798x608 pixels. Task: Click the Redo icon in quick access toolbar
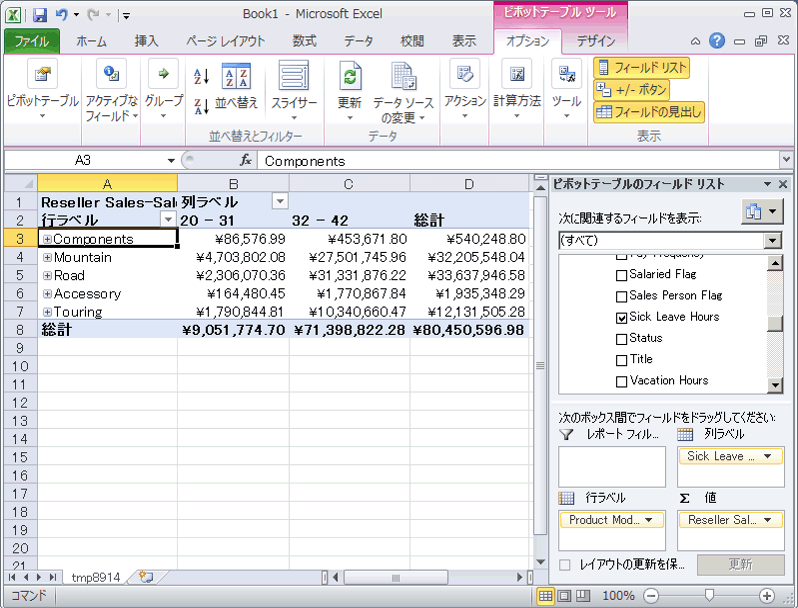[x=93, y=15]
